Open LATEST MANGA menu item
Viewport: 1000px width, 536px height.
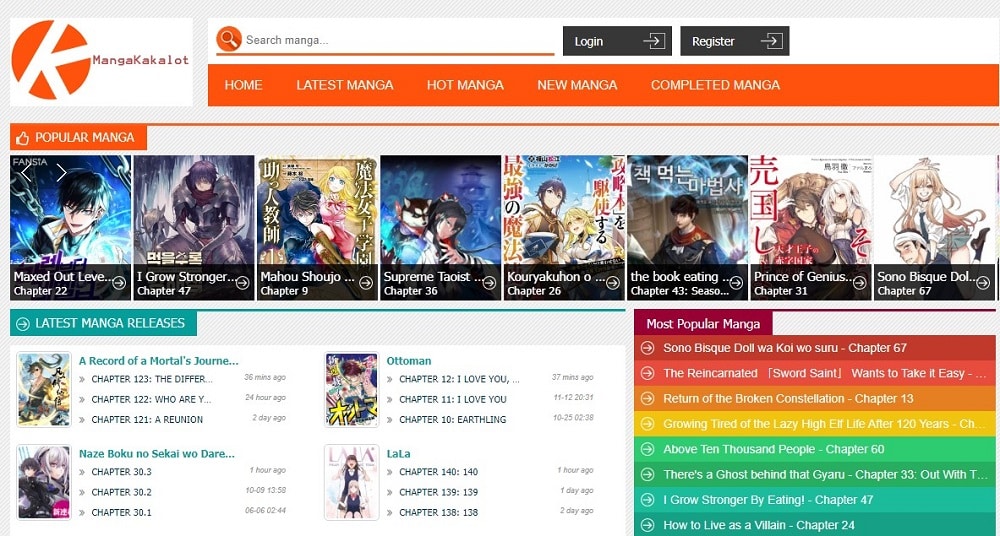(x=344, y=85)
